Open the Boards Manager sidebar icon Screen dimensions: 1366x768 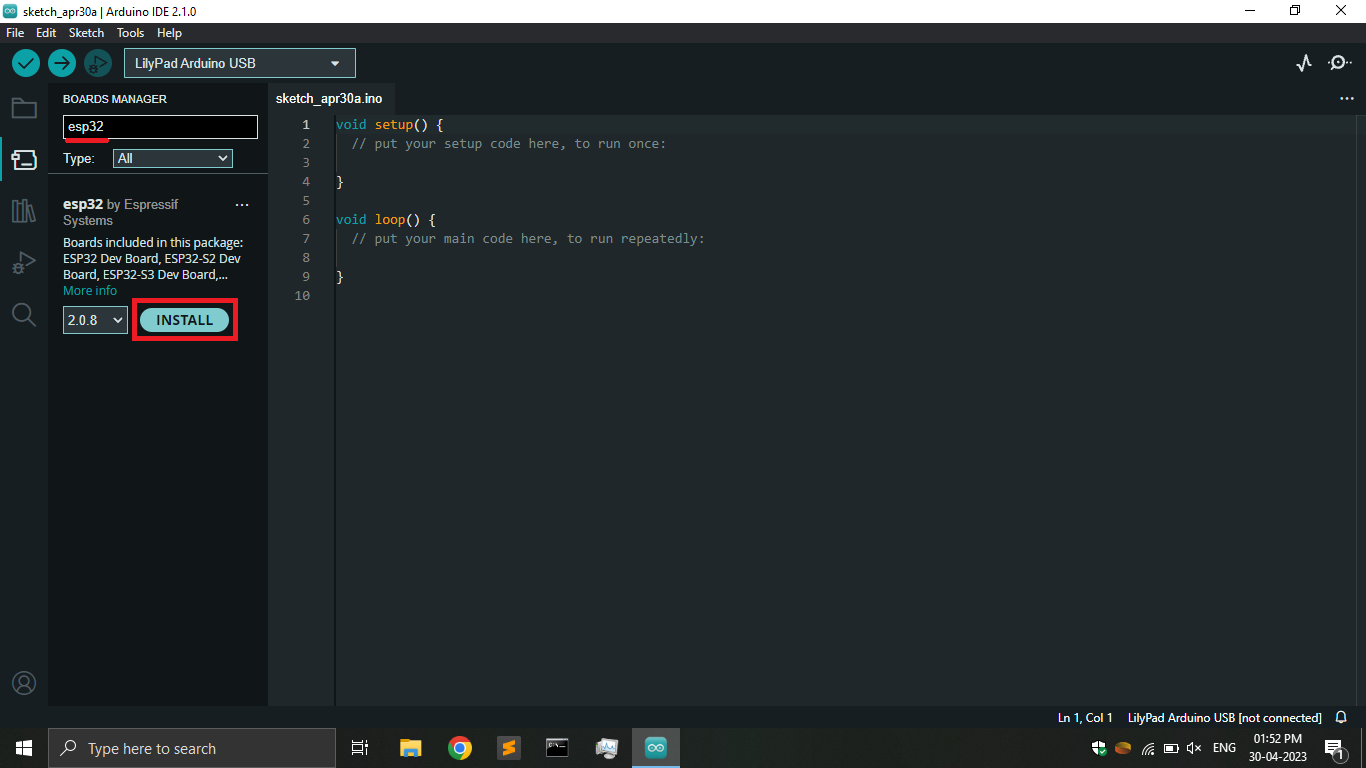[24, 159]
